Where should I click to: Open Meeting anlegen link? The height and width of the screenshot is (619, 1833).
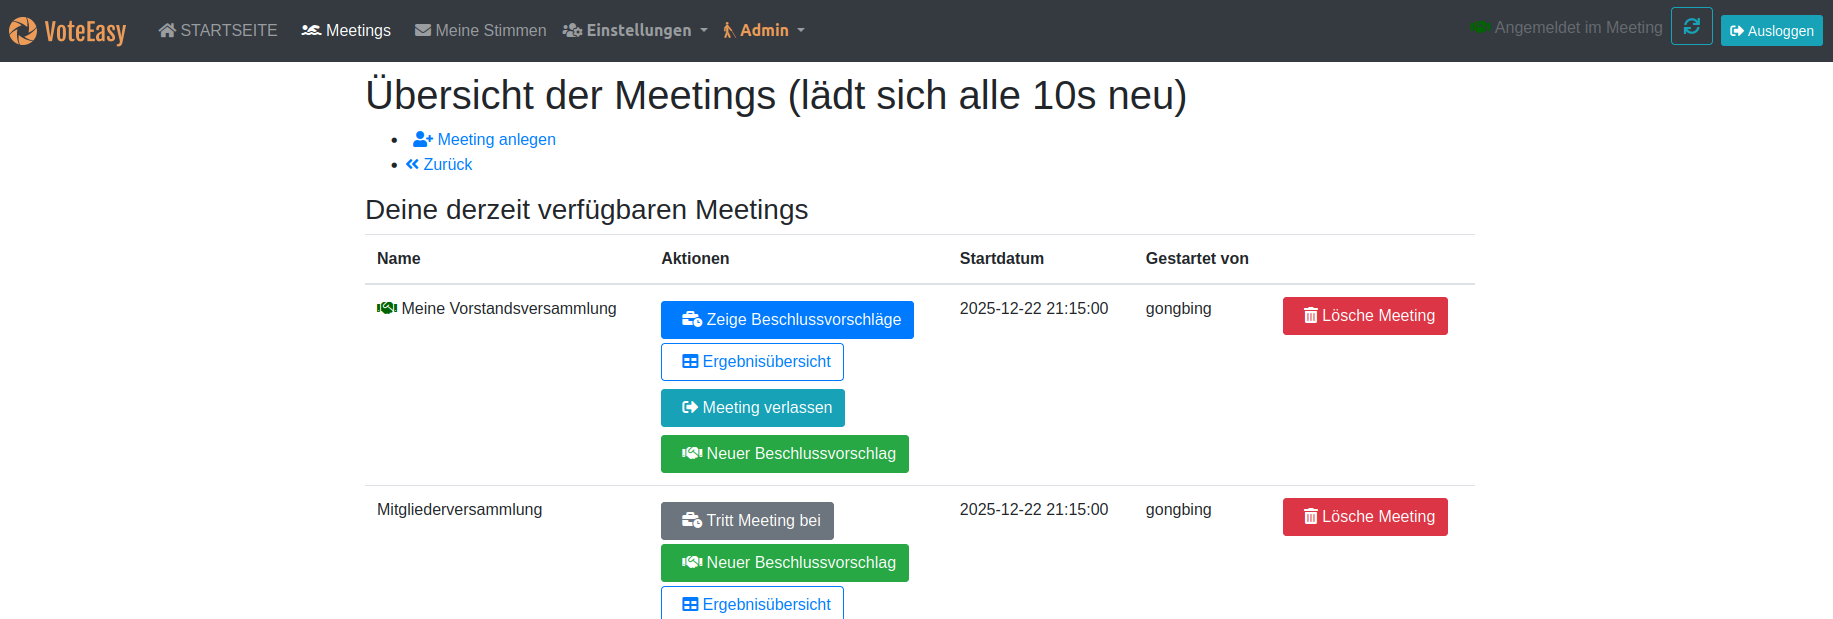pos(484,139)
